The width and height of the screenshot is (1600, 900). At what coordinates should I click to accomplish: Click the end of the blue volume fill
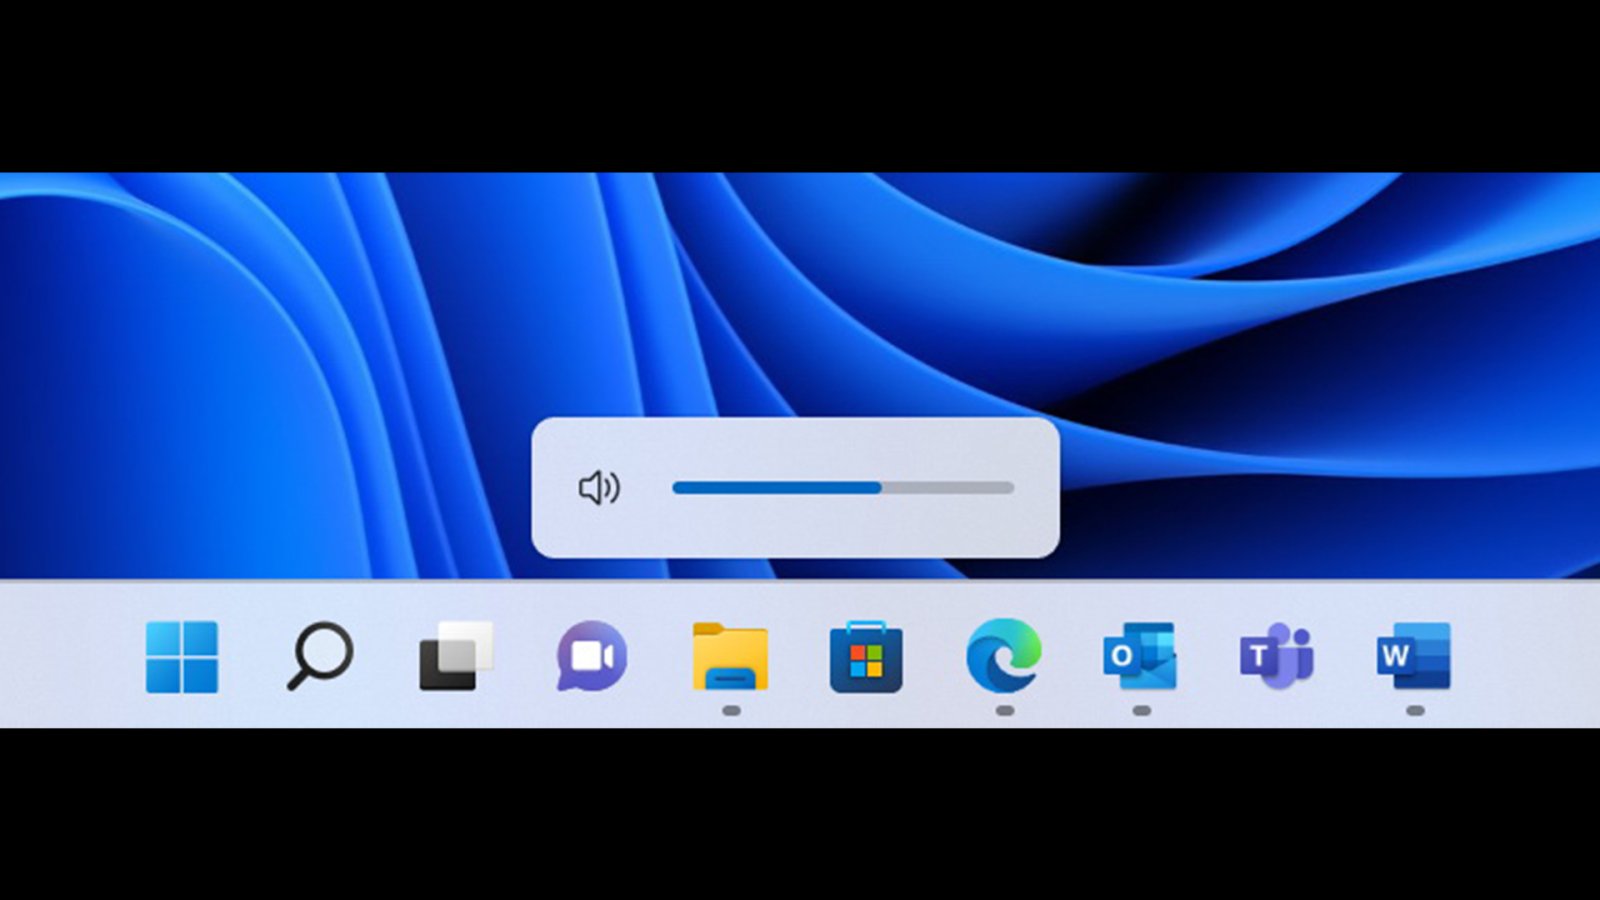click(x=879, y=488)
